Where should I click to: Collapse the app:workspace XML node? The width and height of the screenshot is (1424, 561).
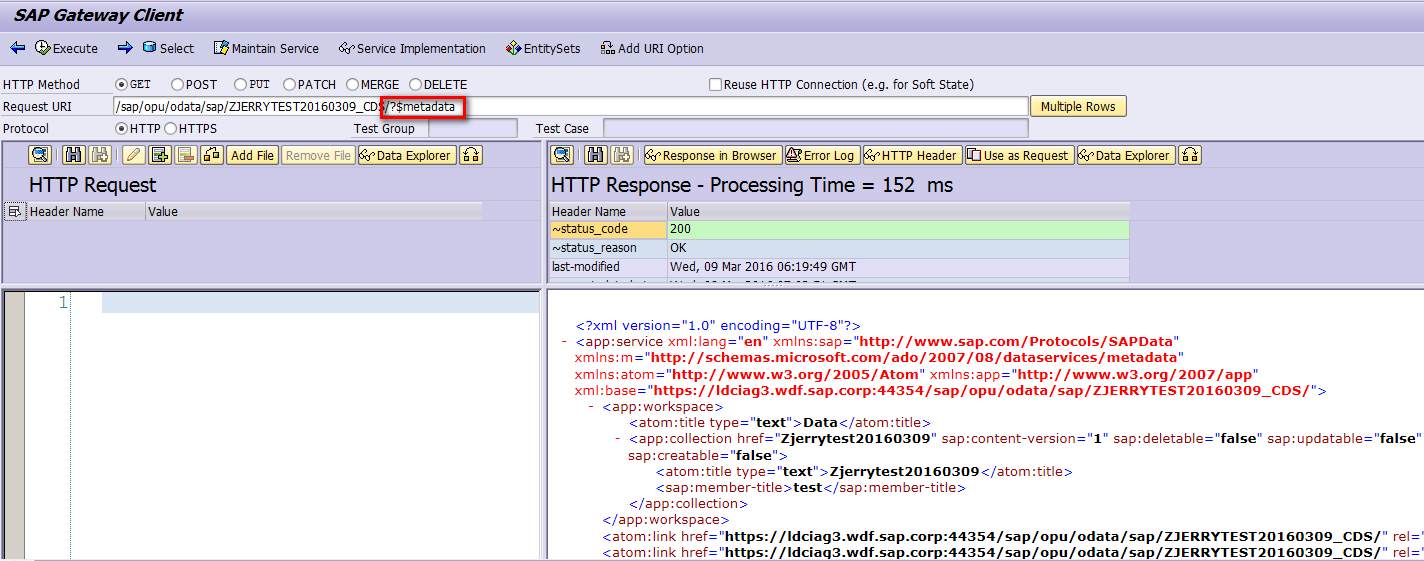coord(592,407)
